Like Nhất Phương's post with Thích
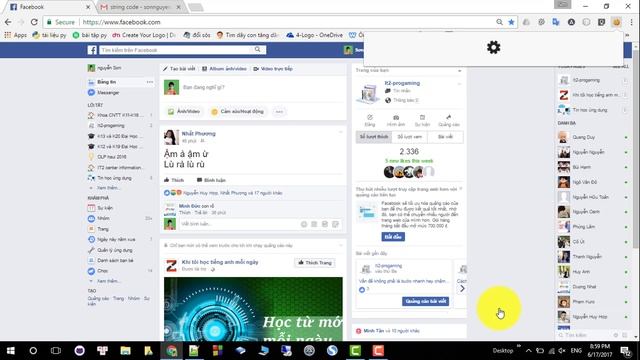 (174, 180)
